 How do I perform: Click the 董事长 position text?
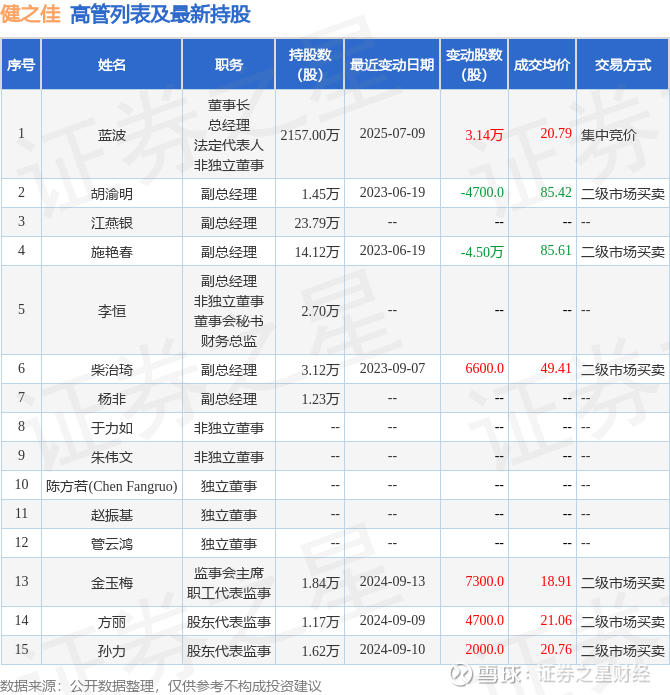[x=229, y=105]
